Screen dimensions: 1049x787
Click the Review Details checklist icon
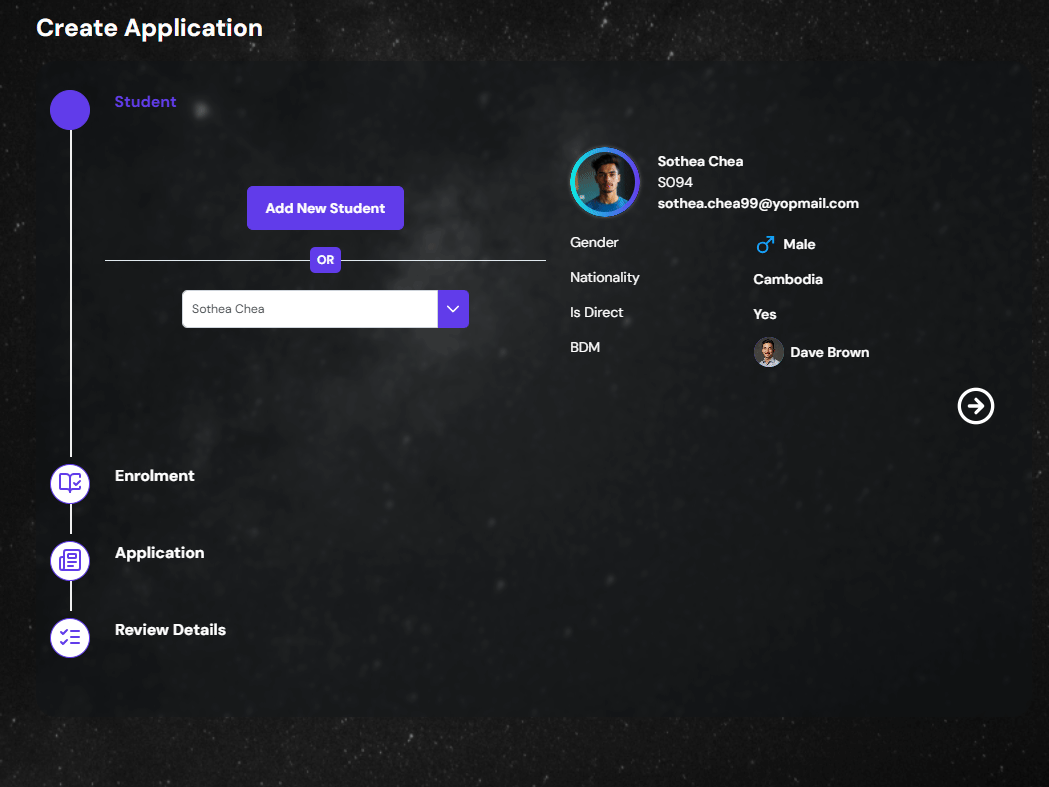[70, 637]
